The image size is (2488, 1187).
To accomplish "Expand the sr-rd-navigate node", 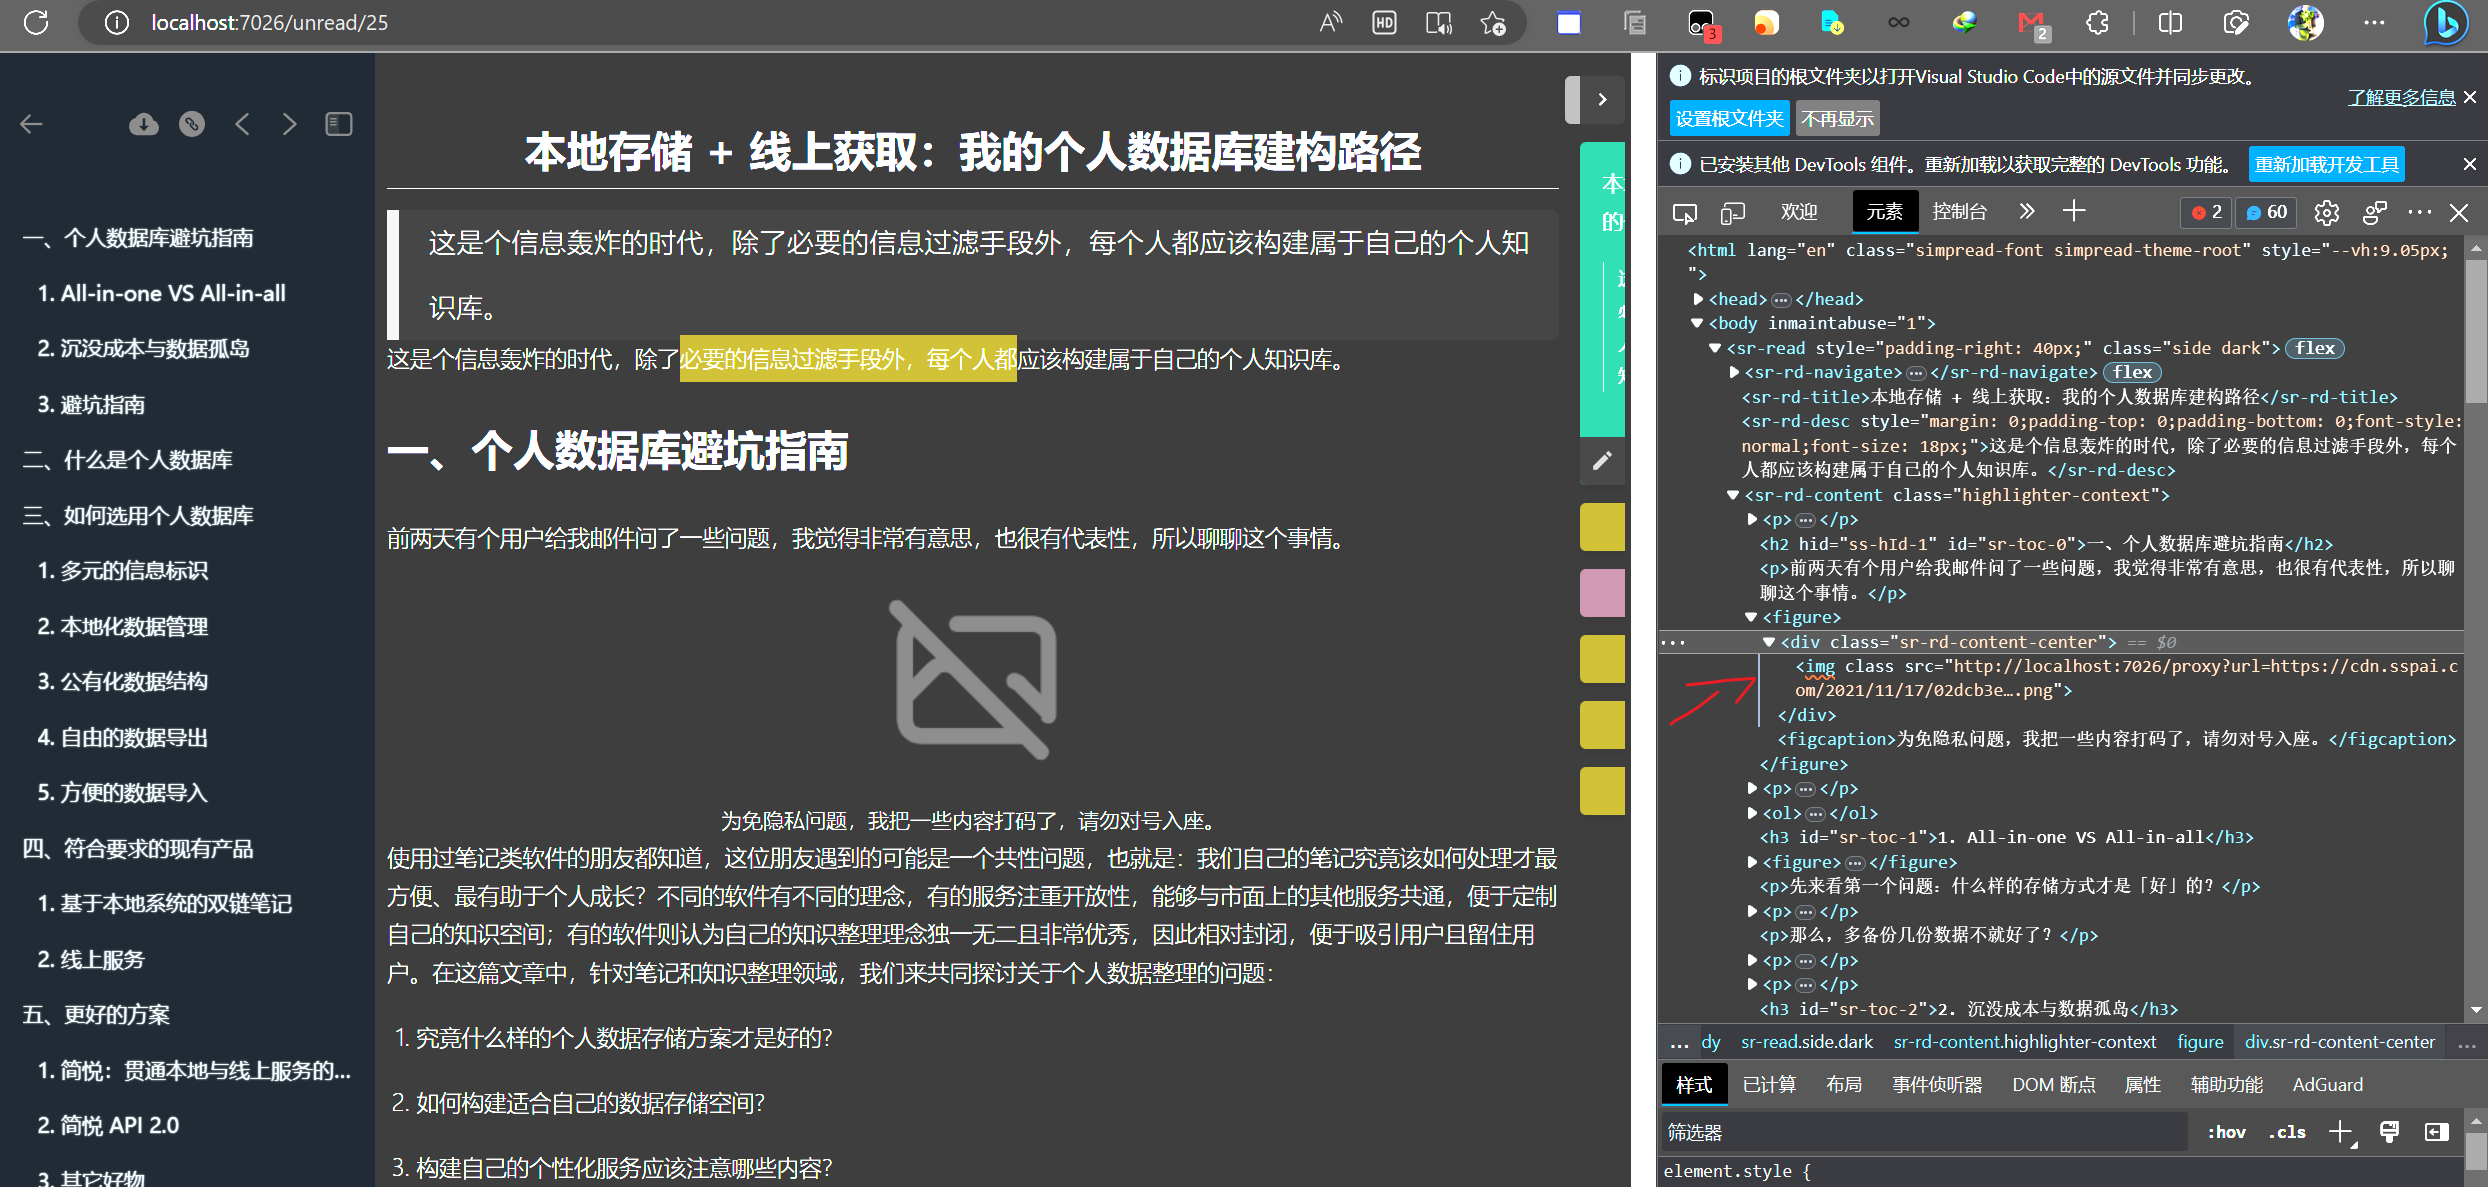I will point(1735,372).
